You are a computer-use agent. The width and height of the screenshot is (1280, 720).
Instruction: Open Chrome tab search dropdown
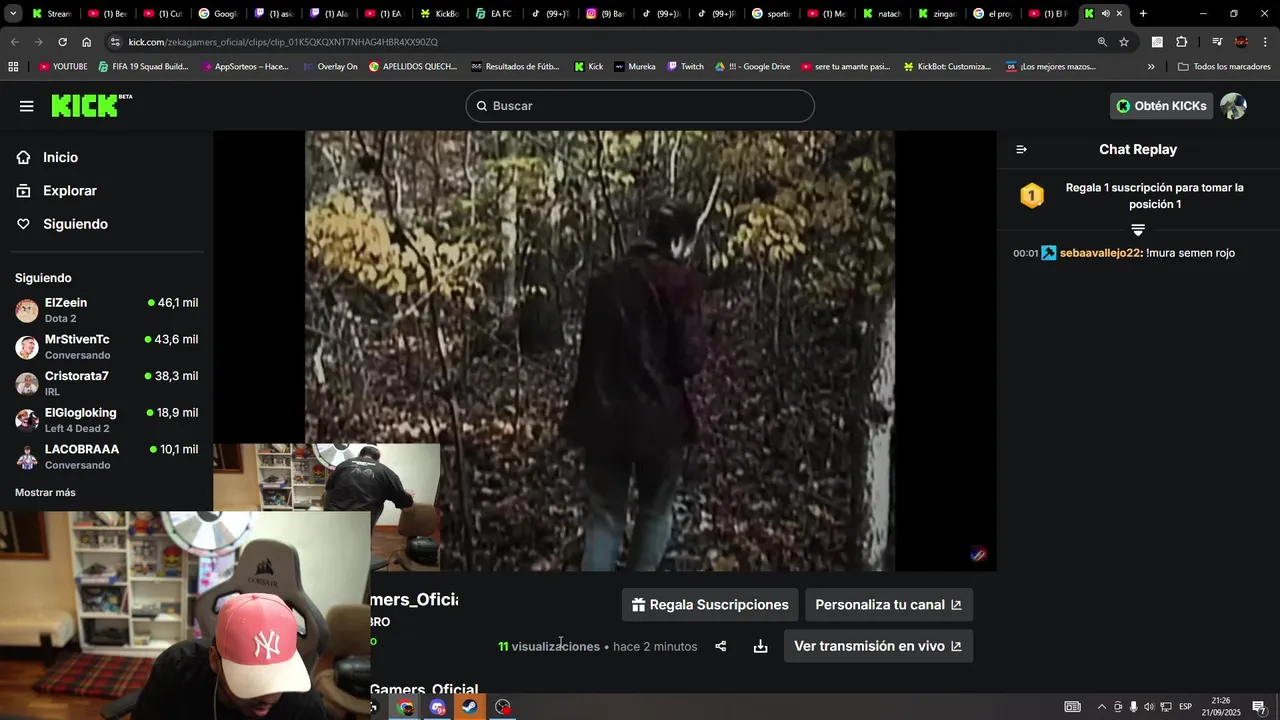coord(12,13)
